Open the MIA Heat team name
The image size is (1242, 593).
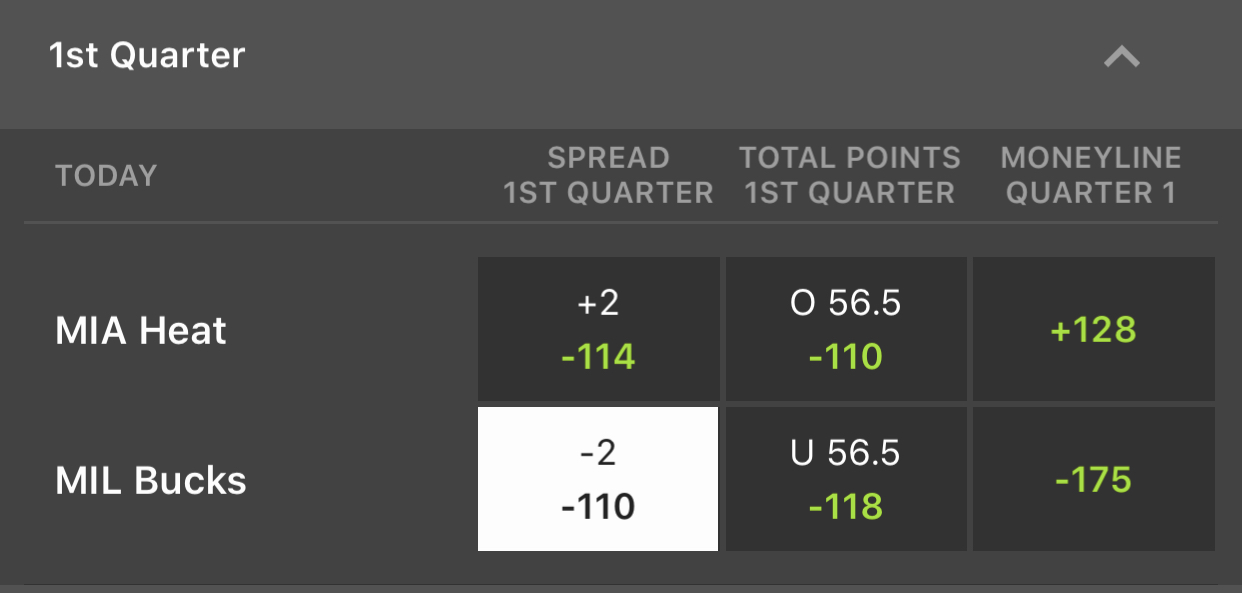[141, 330]
